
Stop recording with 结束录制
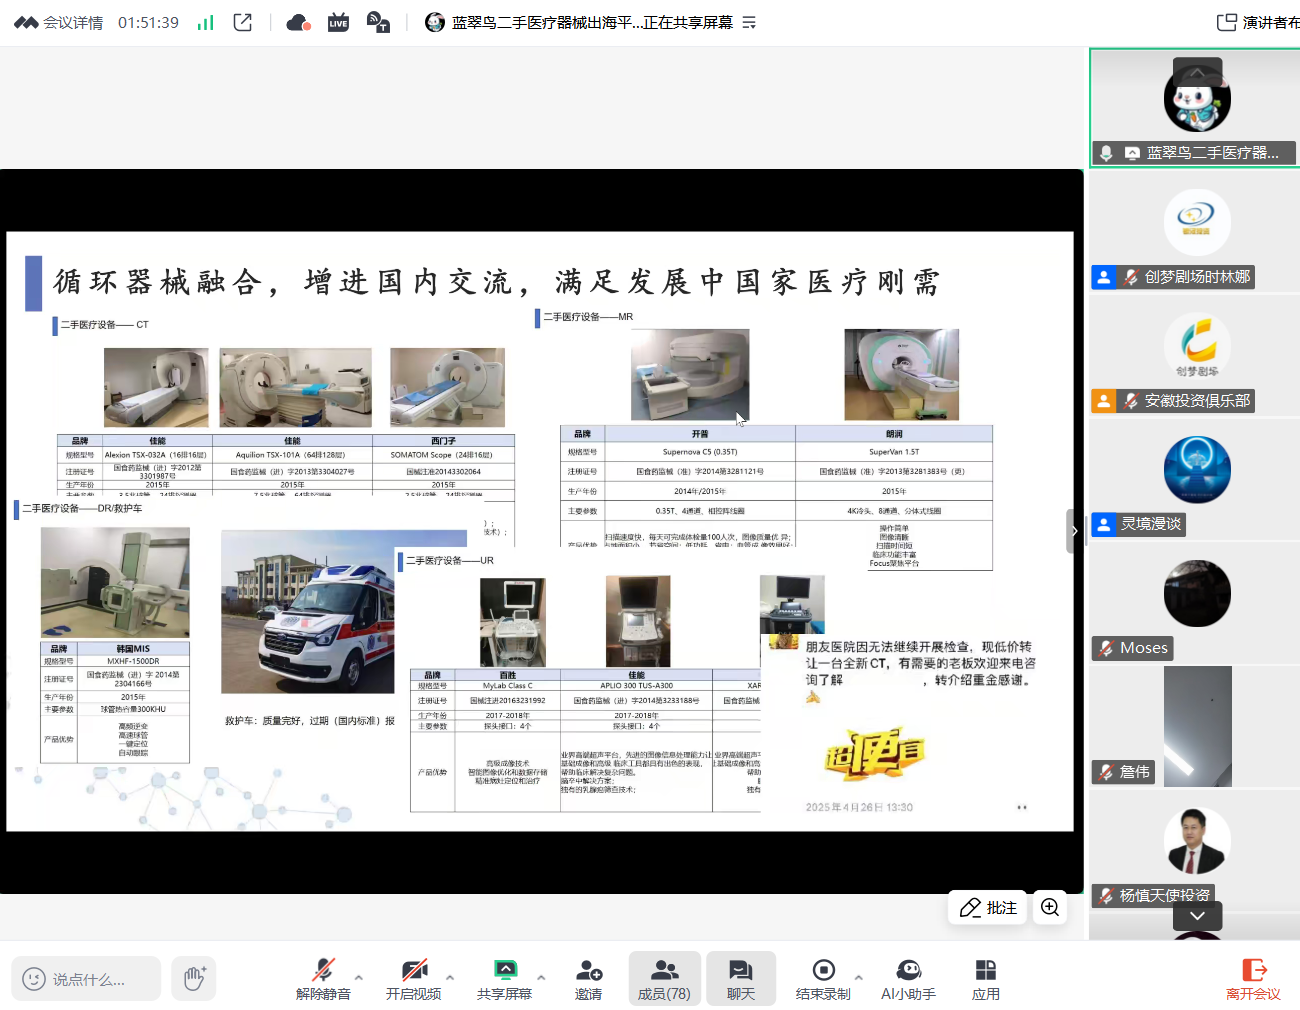coord(823,978)
